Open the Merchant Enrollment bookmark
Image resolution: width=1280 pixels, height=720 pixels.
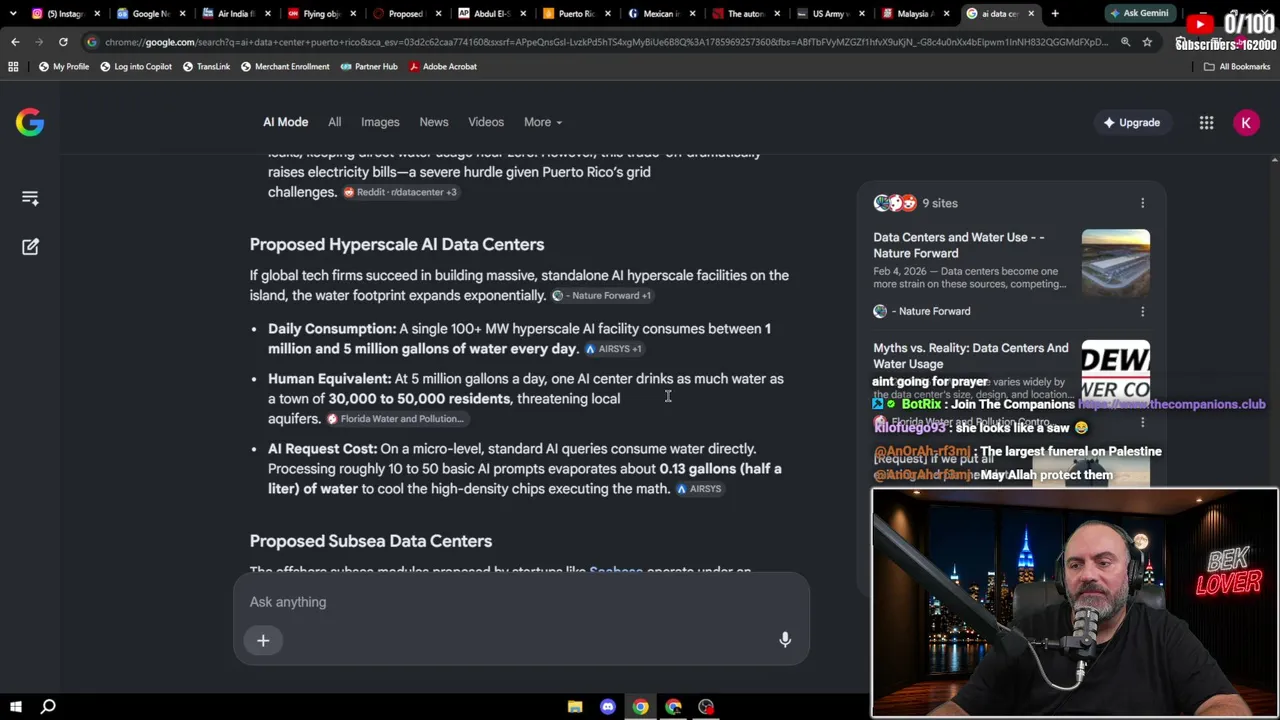coord(285,66)
